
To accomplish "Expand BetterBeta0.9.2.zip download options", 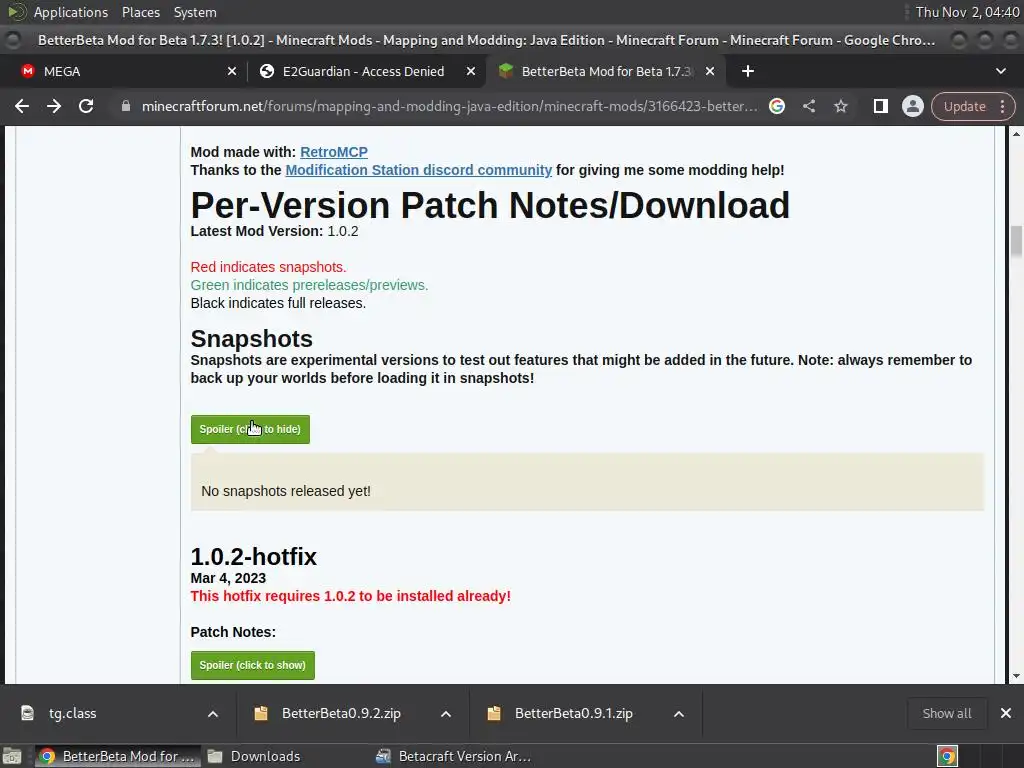I will coord(446,714).
